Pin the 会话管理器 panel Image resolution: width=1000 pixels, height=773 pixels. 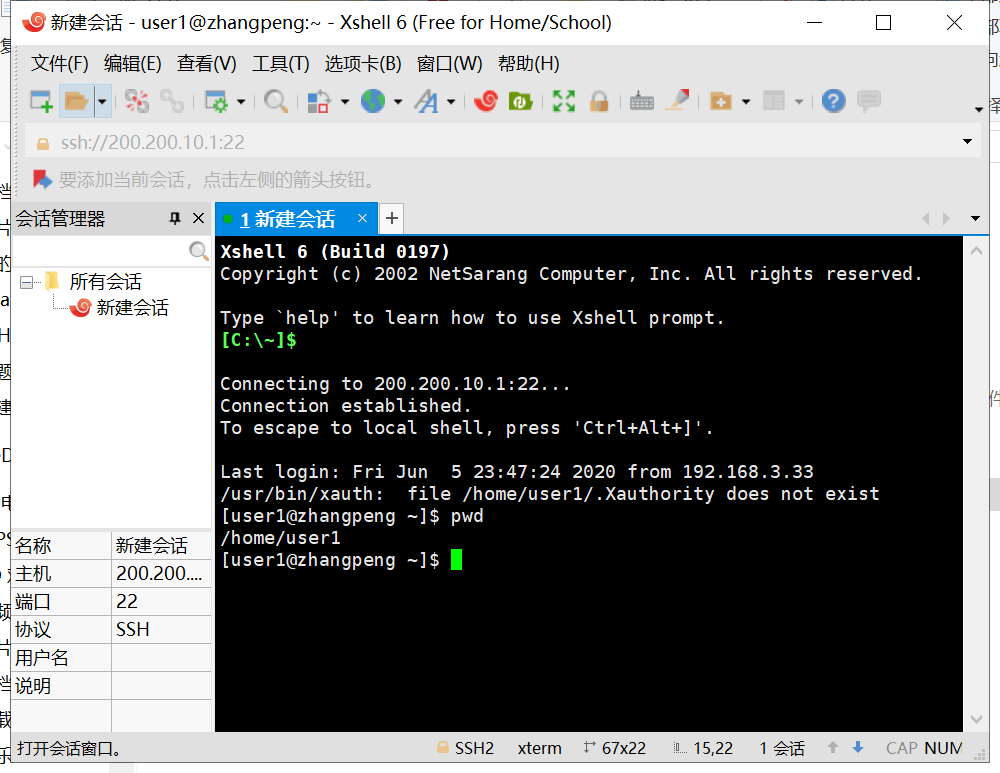click(175, 219)
